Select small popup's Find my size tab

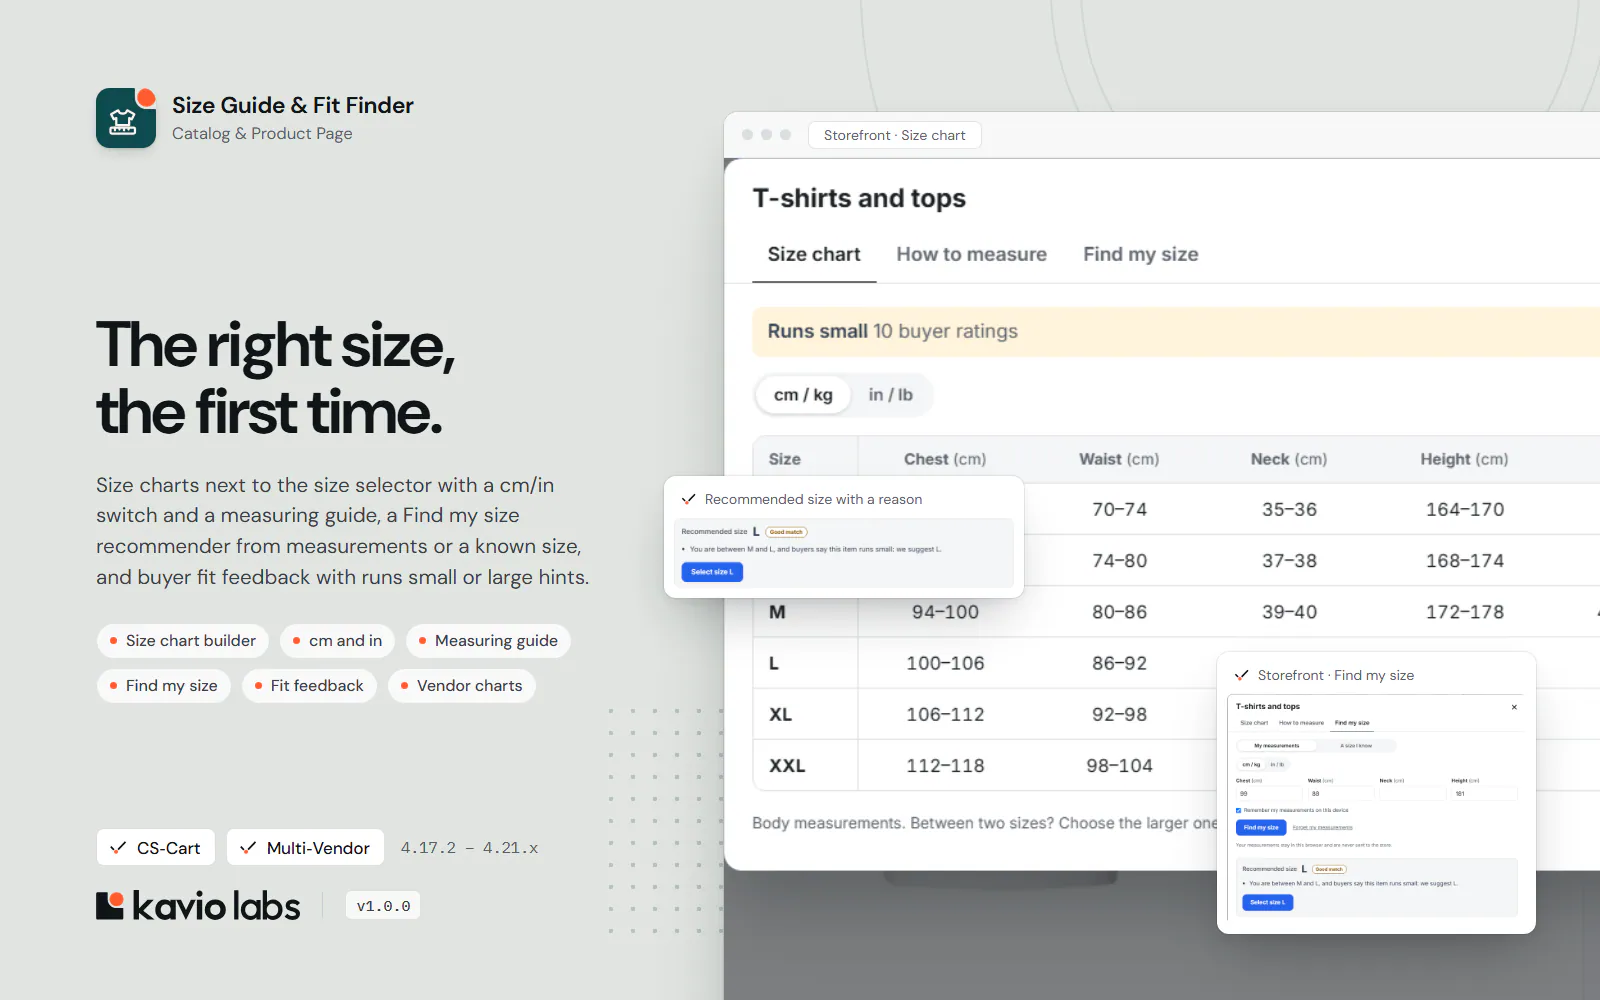(1352, 723)
